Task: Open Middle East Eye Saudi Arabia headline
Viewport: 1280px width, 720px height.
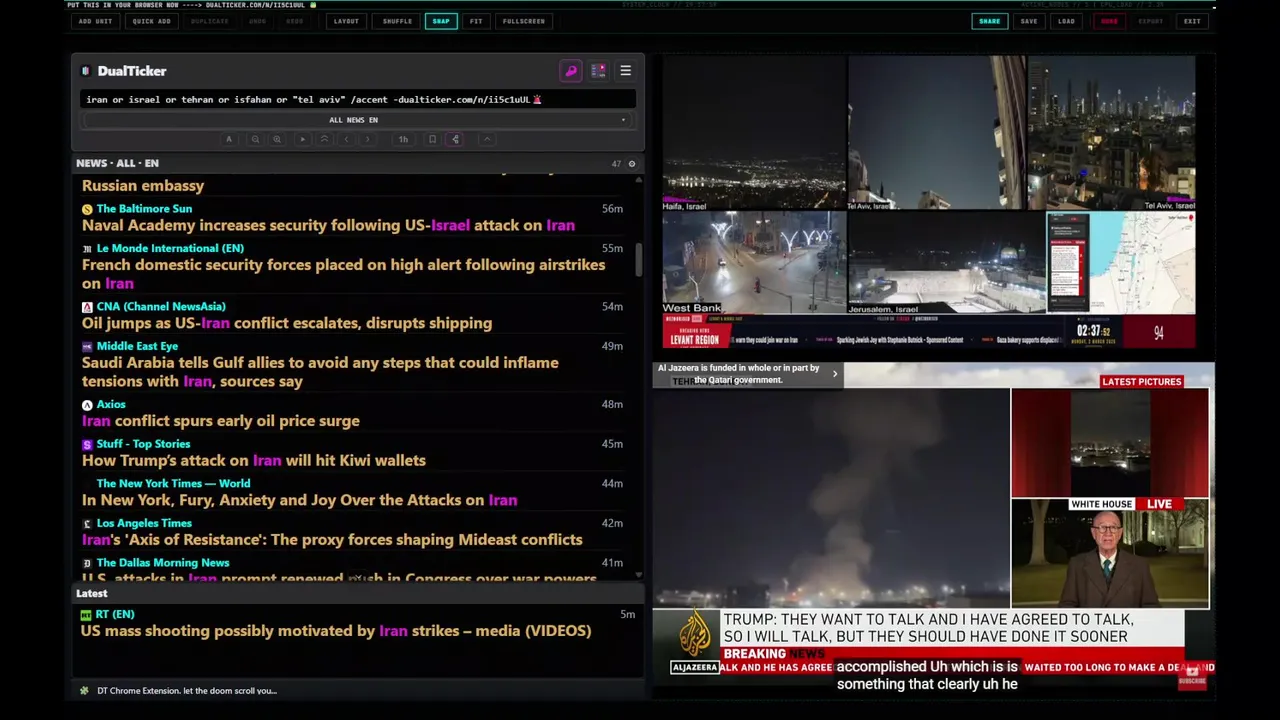Action: tap(320, 372)
